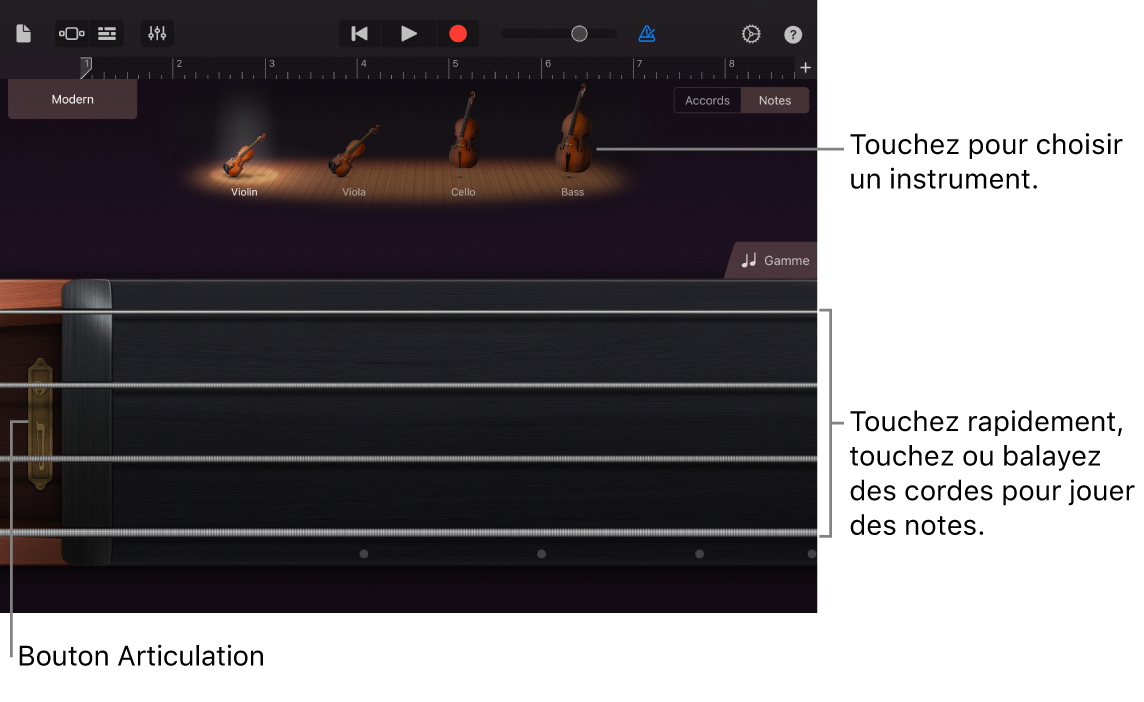Open the My Songs document browser

pyautogui.click(x=23, y=33)
